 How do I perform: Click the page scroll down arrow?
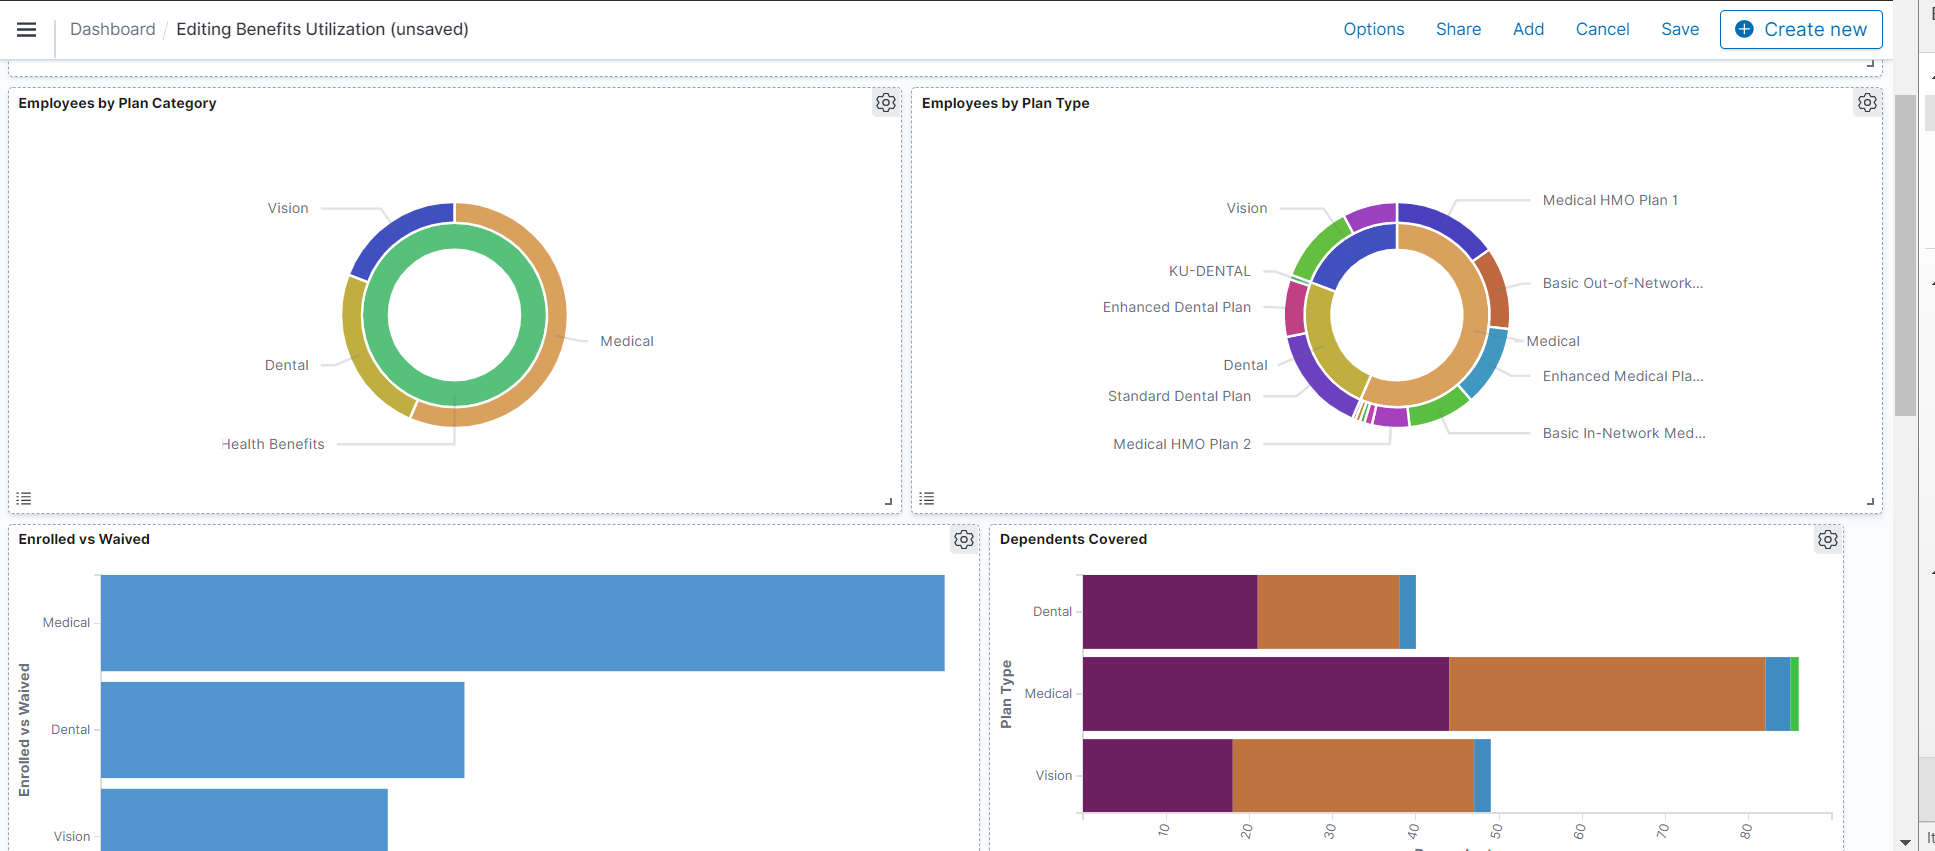pyautogui.click(x=1905, y=842)
